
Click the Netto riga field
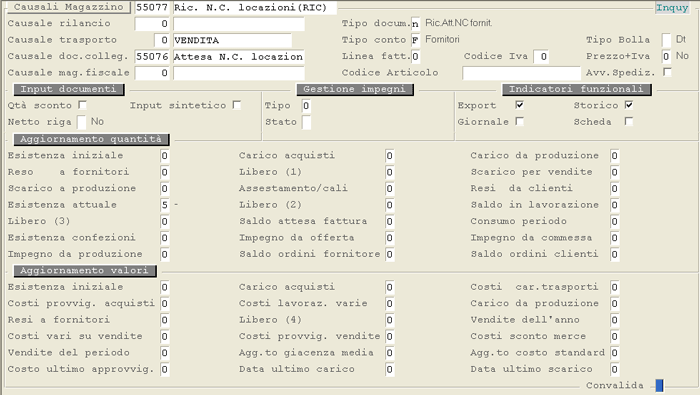(82, 122)
